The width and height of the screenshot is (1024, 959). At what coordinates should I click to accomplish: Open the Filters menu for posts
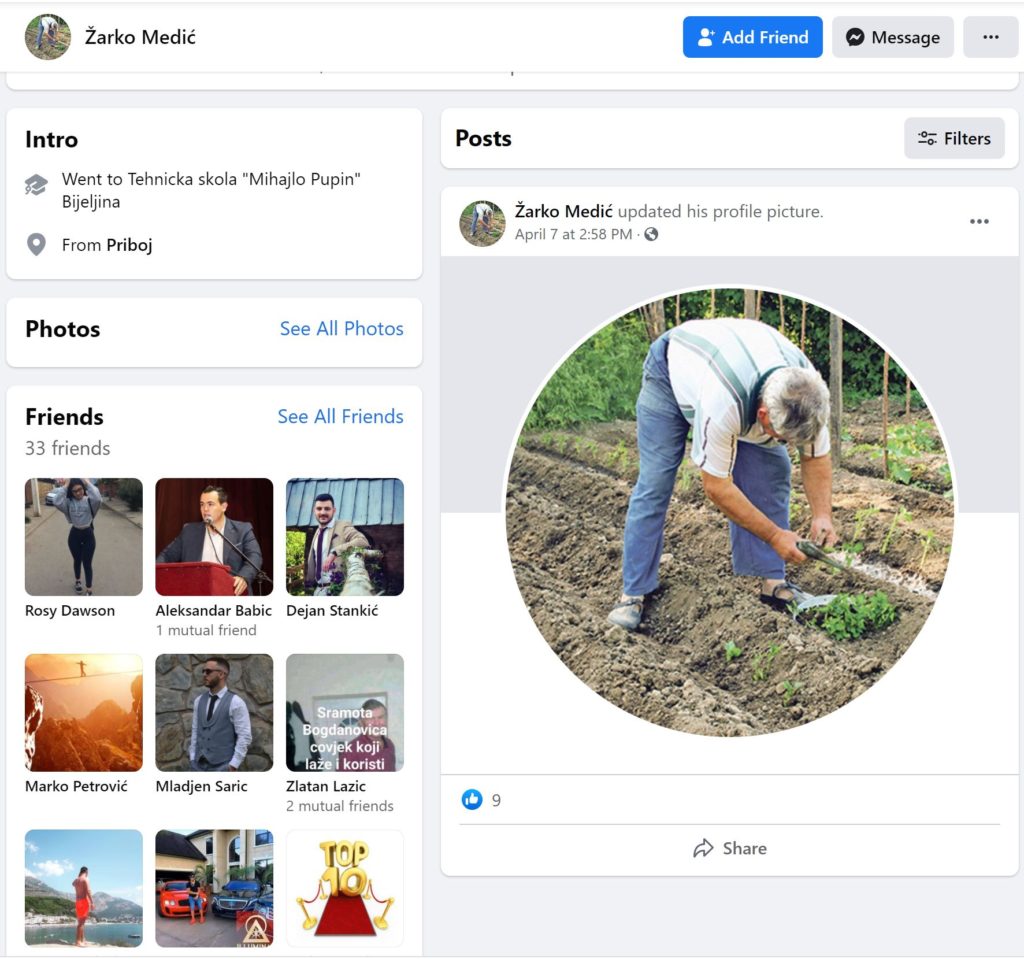pos(954,139)
